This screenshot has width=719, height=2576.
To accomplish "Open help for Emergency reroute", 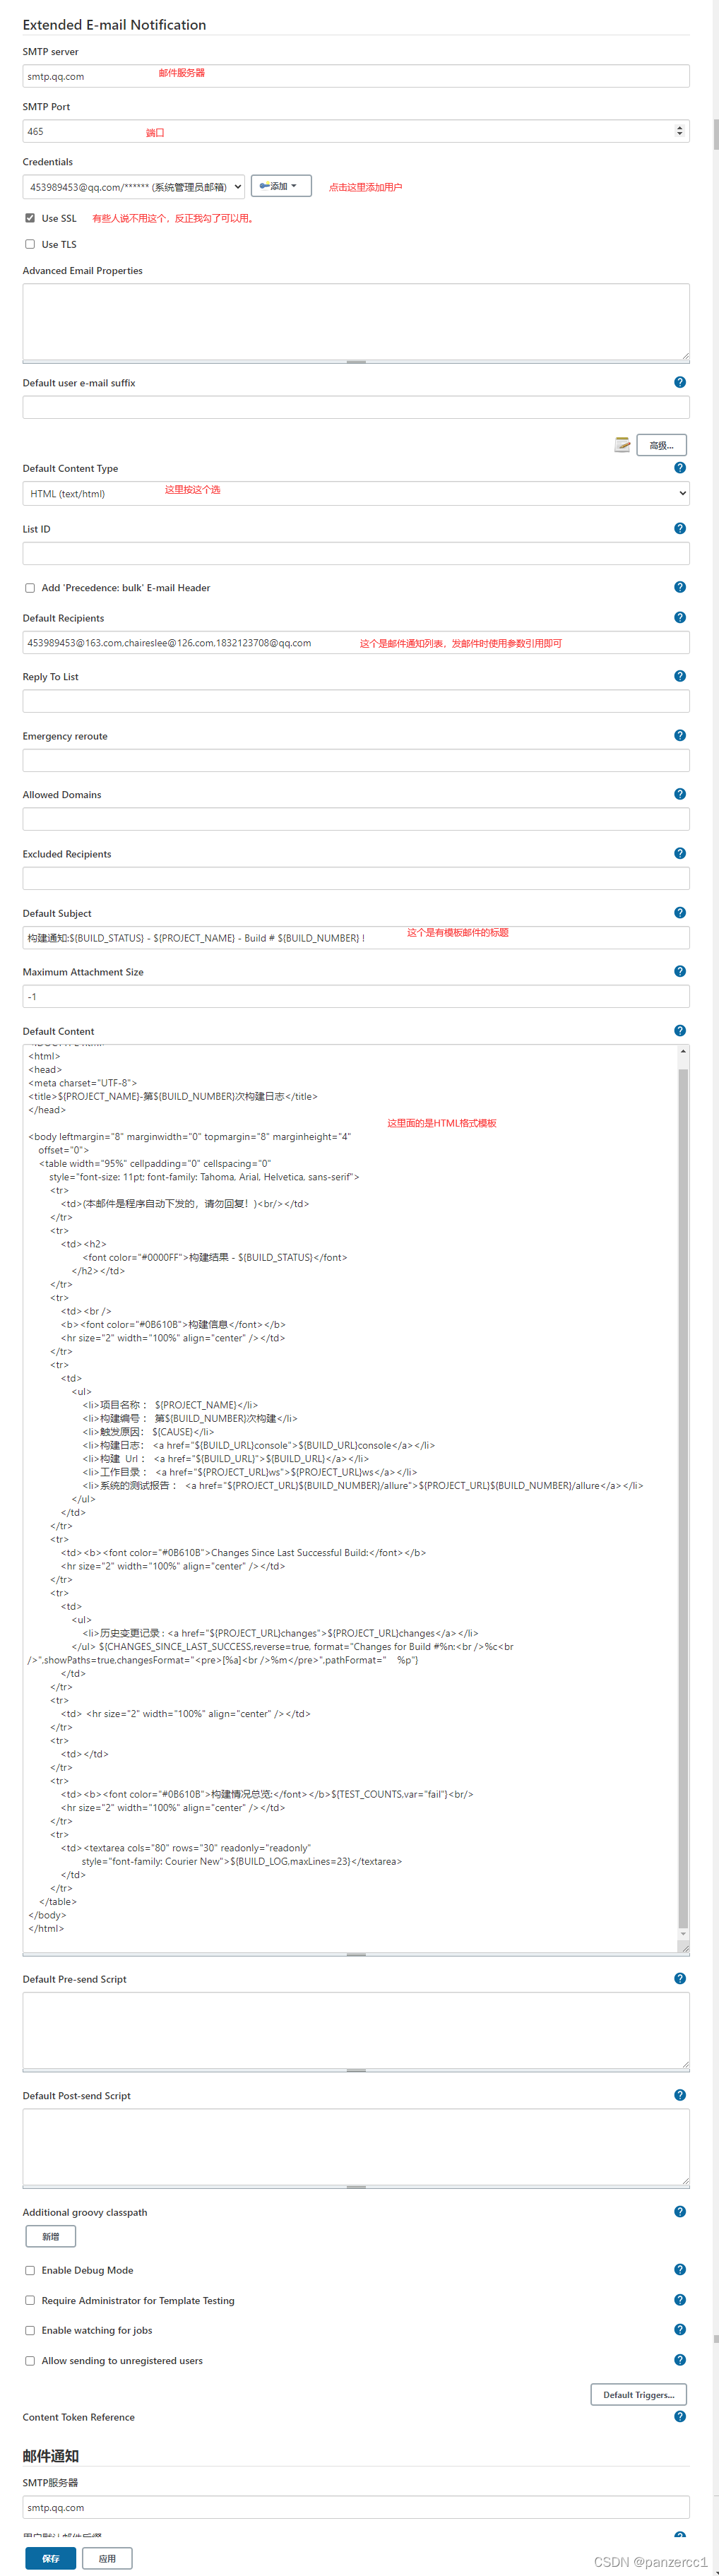I will tap(680, 735).
